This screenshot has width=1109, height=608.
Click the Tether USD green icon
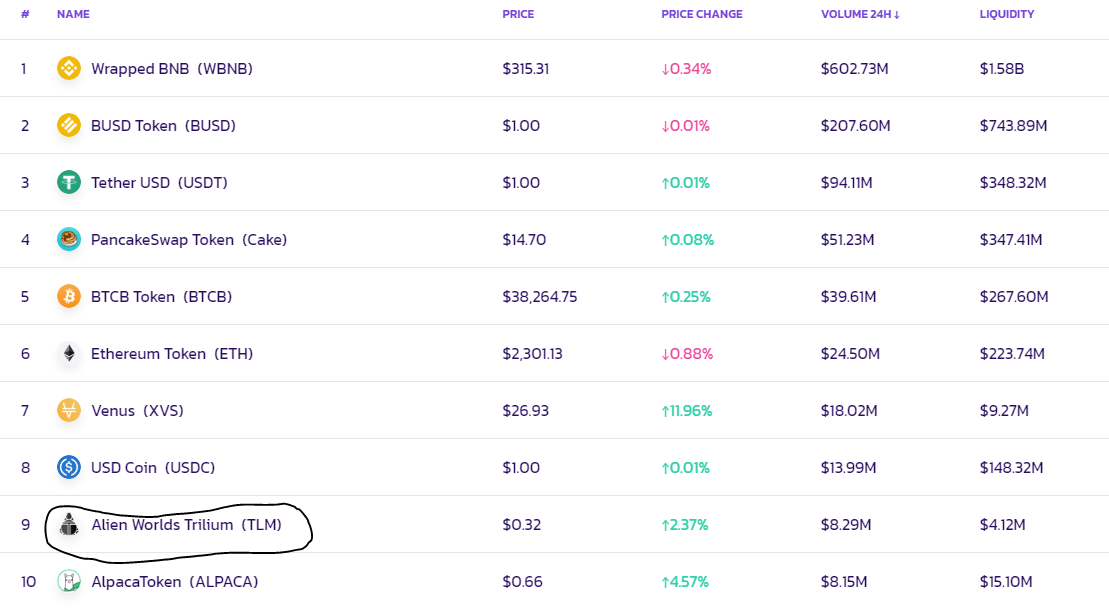point(69,182)
